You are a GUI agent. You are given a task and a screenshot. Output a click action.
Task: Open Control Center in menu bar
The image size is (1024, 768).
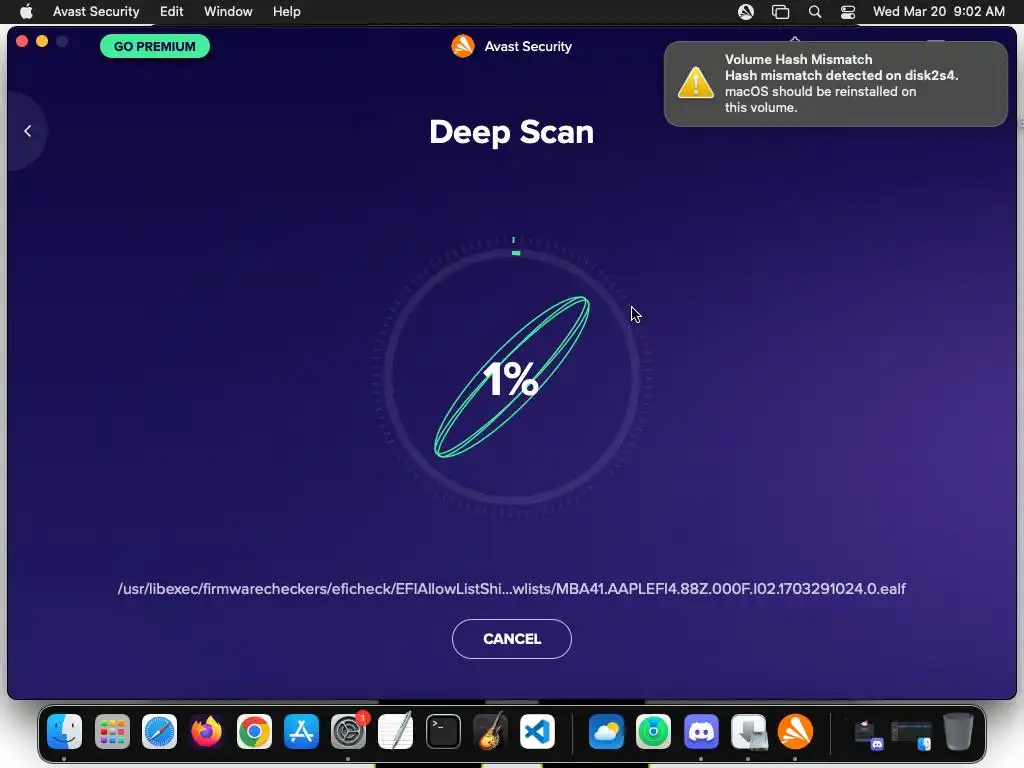coord(848,12)
